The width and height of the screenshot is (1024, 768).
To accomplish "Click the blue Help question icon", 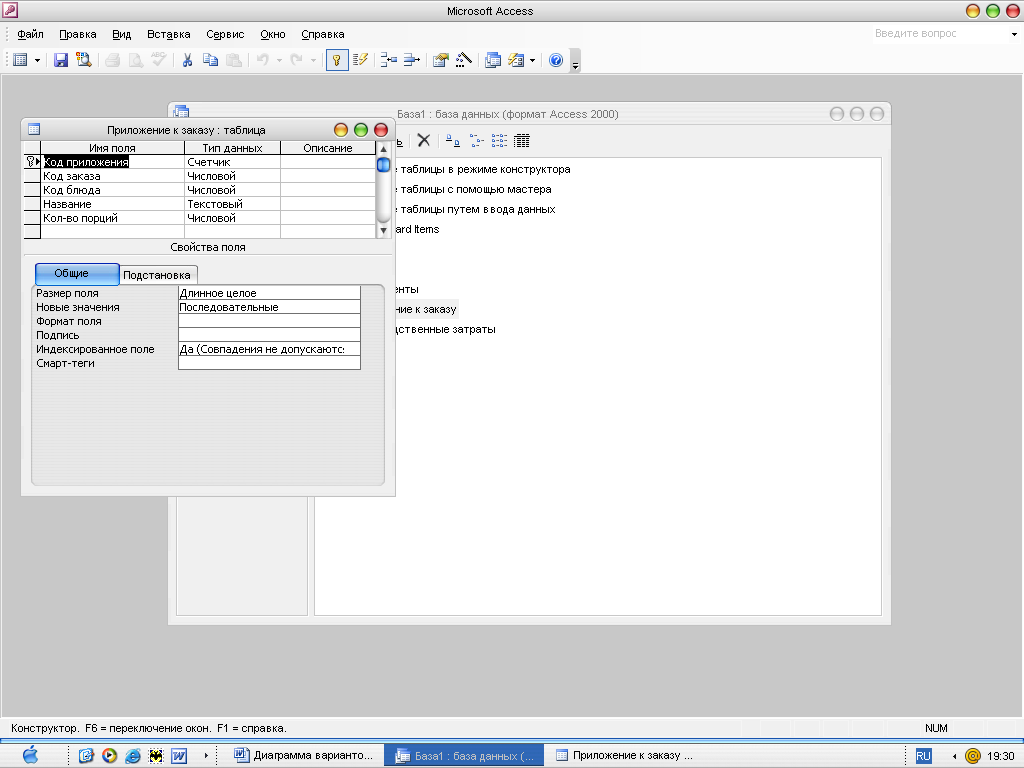I will pyautogui.click(x=556, y=60).
